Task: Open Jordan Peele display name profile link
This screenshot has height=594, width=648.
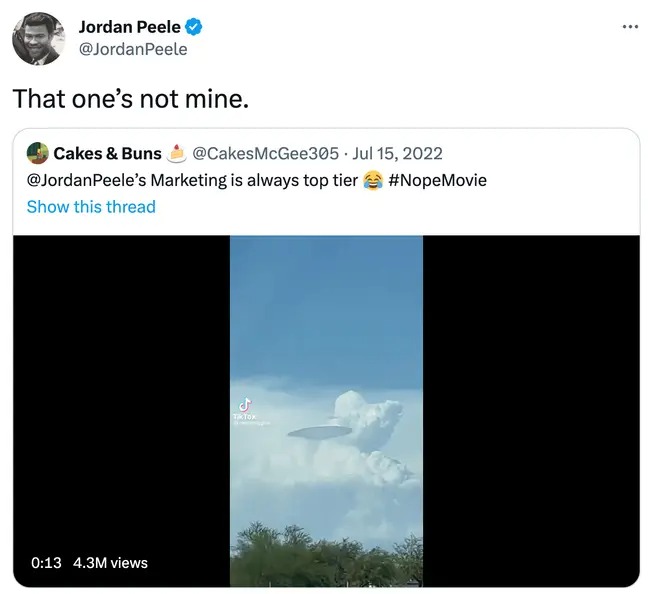Action: pyautogui.click(x=129, y=28)
